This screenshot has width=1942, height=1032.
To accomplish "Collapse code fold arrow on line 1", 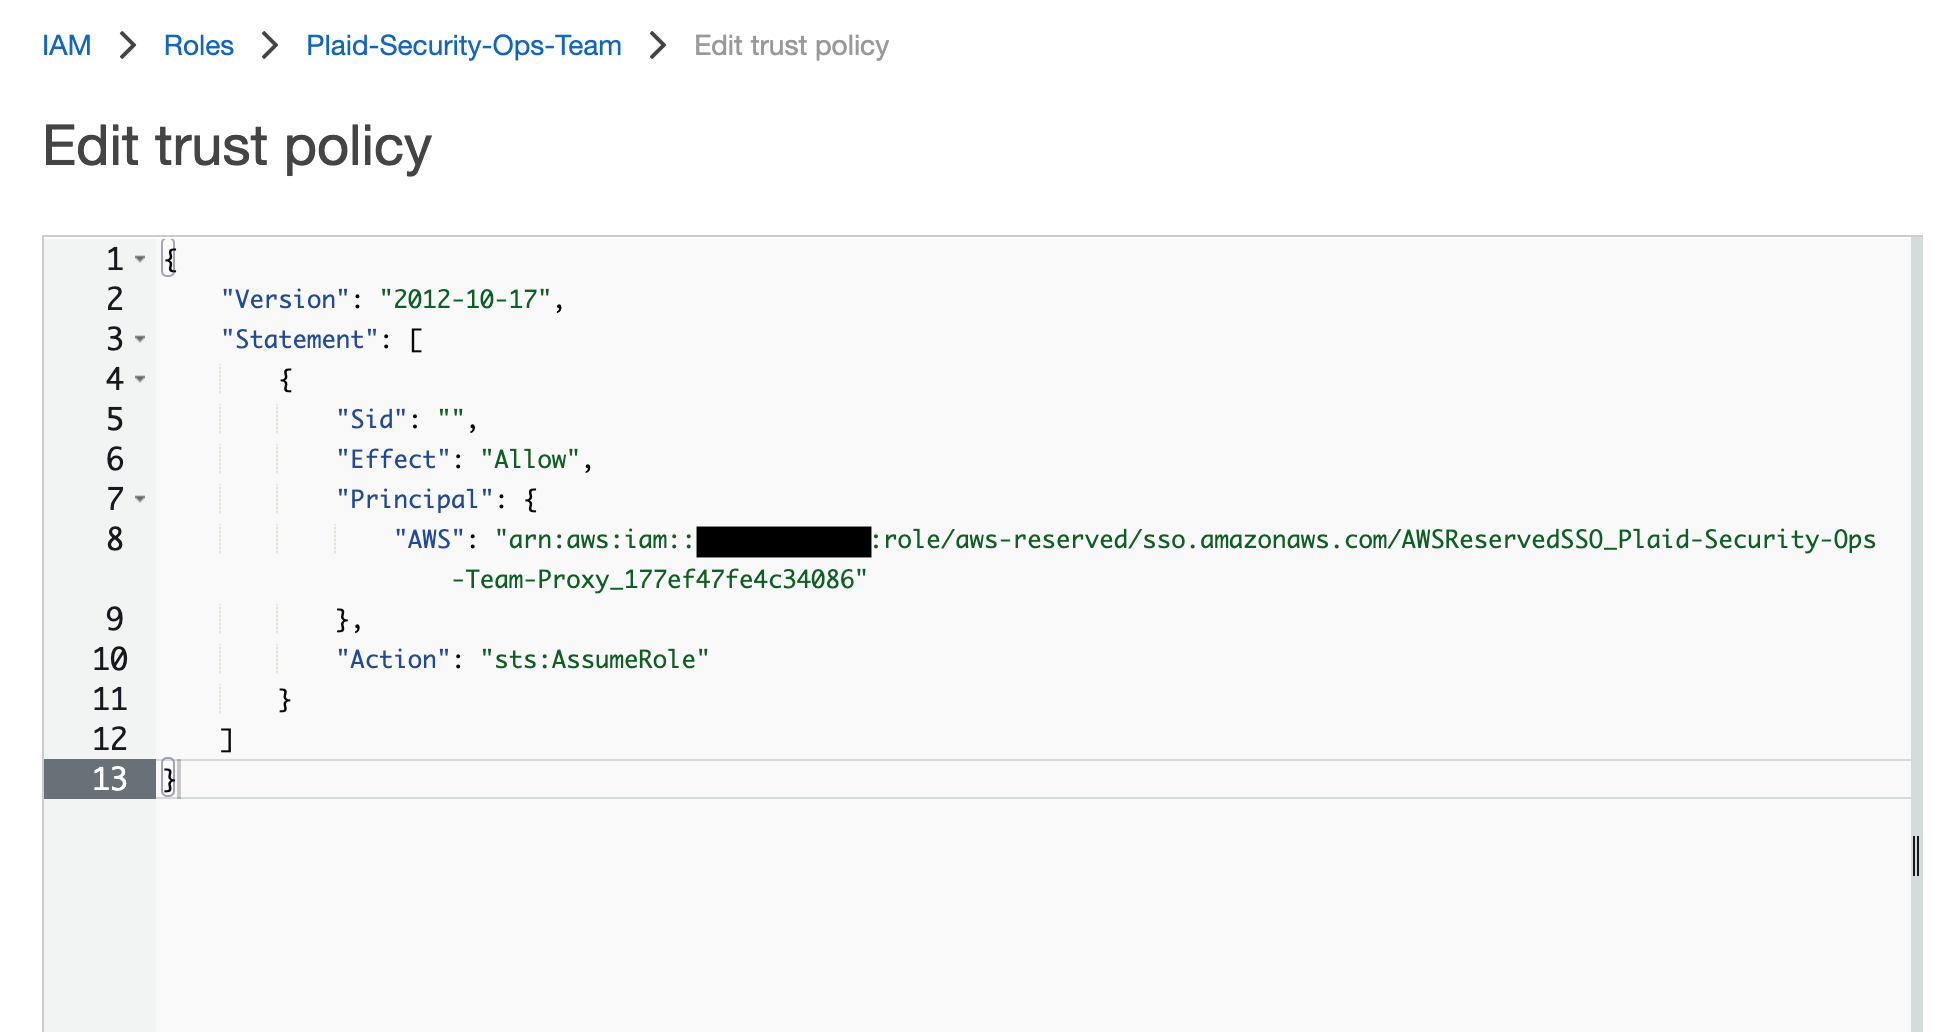I will click(x=140, y=259).
